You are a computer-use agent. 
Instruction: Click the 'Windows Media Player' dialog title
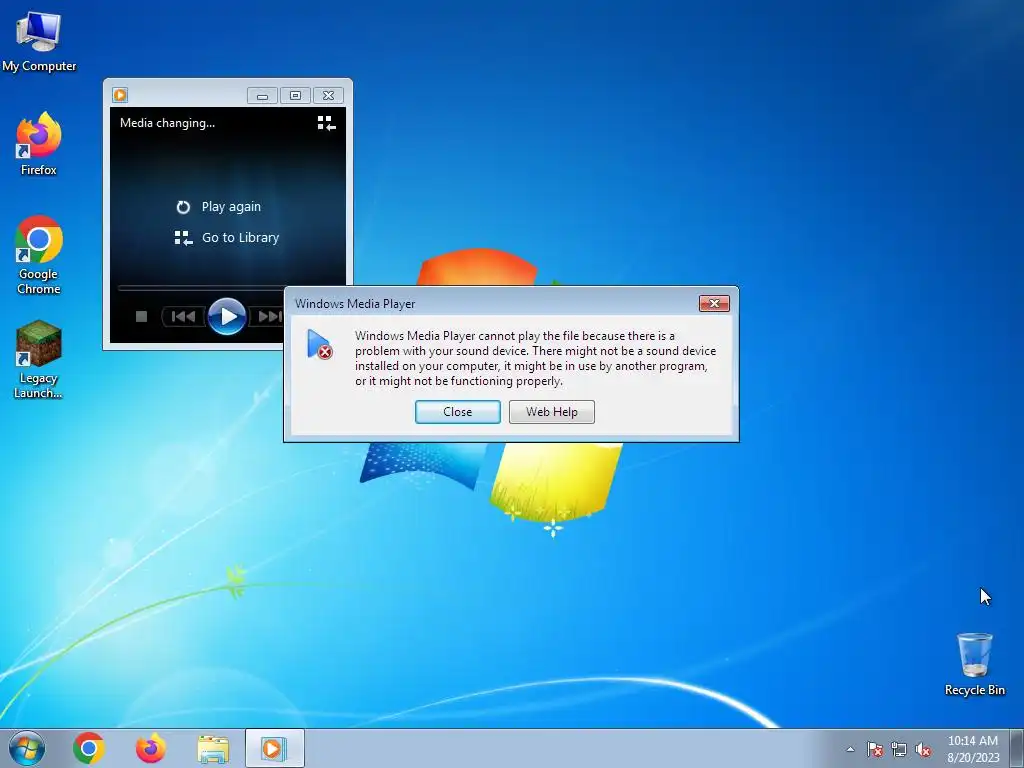pos(355,304)
